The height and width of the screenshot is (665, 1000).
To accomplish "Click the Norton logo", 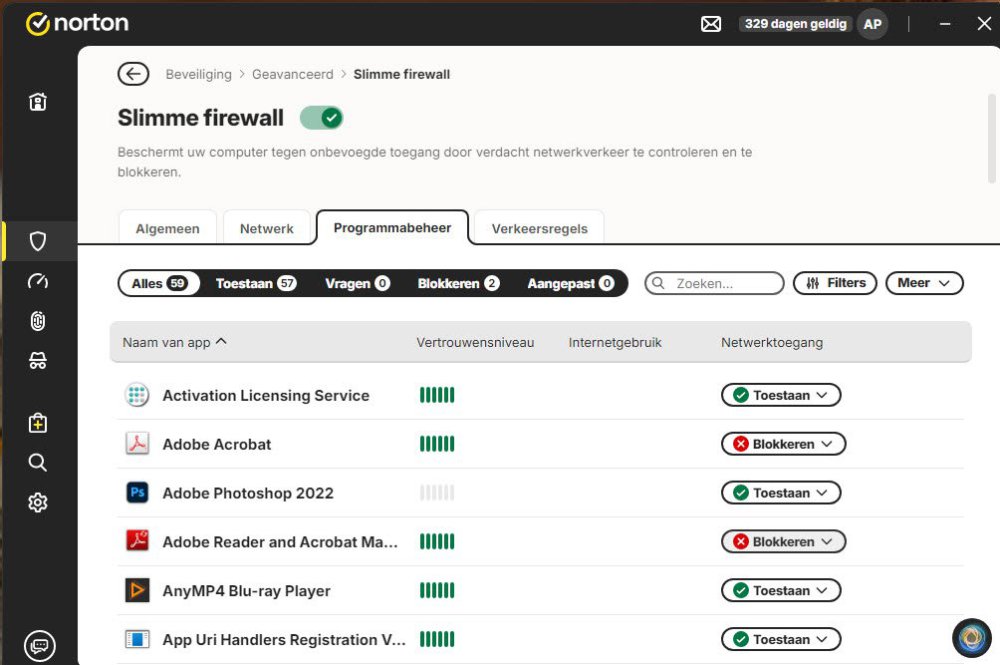I will (77, 24).
